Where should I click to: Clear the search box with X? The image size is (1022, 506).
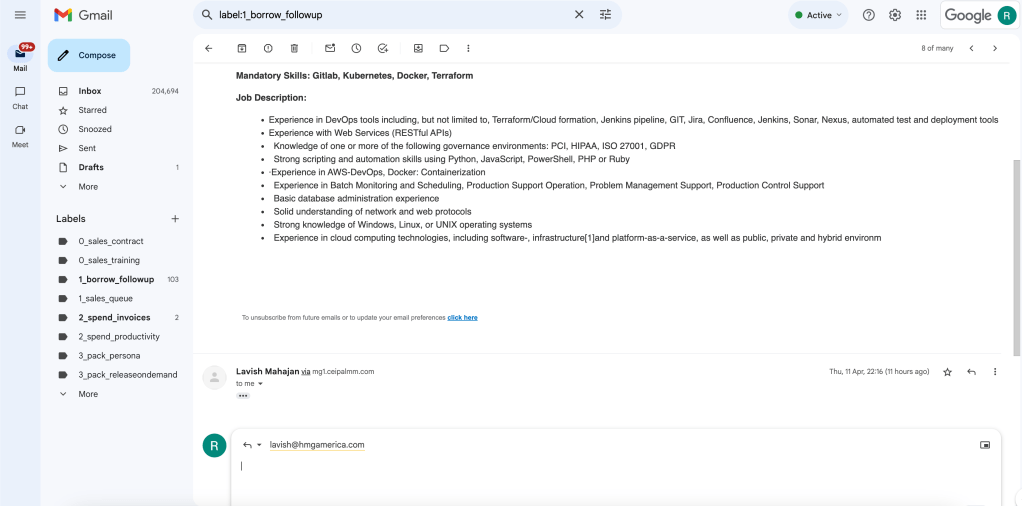(579, 15)
